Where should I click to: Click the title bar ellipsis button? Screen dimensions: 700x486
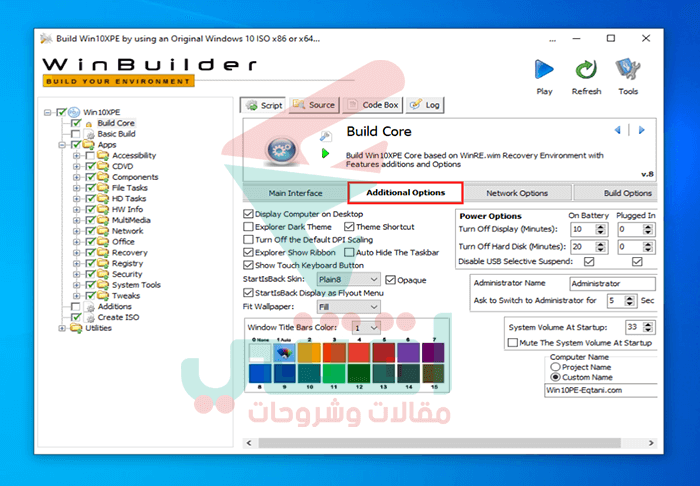tap(552, 39)
